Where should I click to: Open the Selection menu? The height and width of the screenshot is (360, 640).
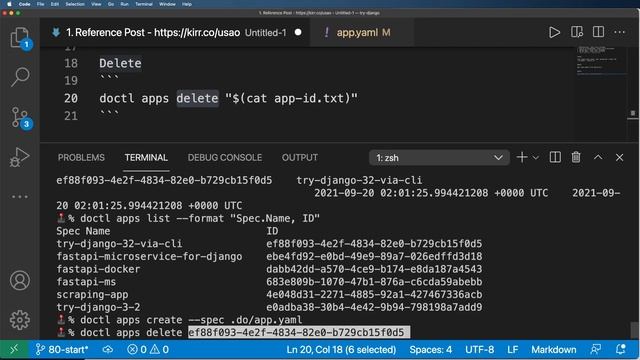[75, 4]
